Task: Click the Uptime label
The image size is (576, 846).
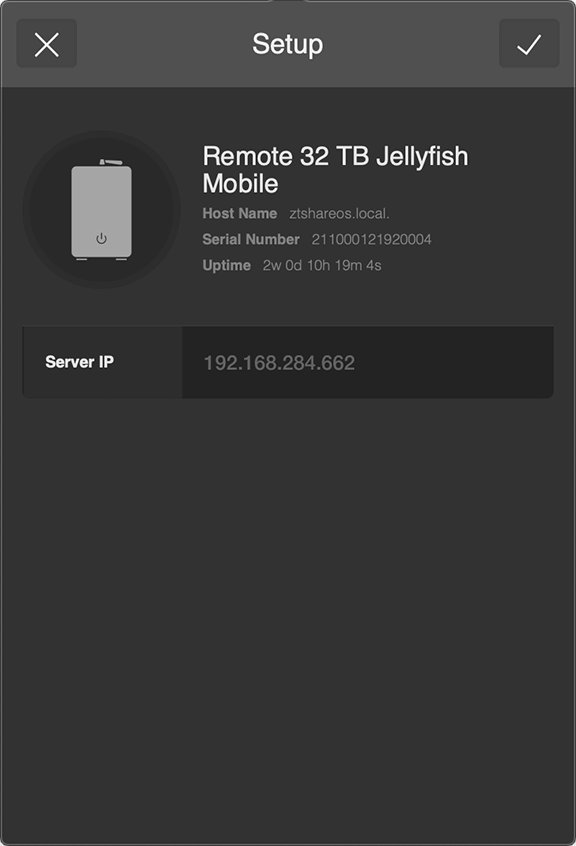Action: pyautogui.click(x=227, y=265)
